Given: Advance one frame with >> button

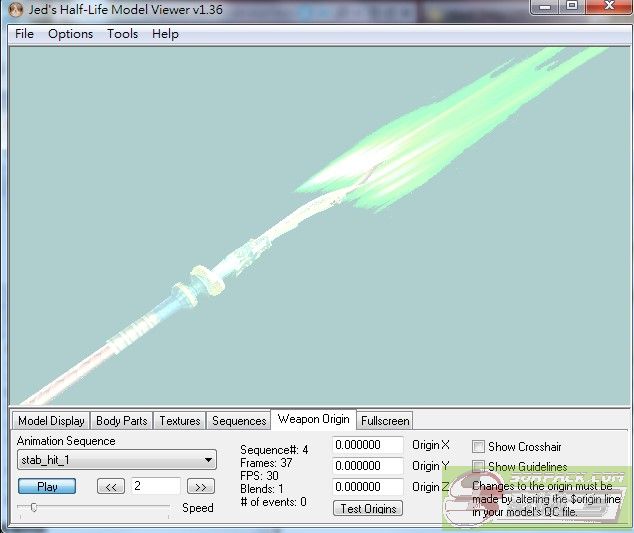Looking at the screenshot, I should pyautogui.click(x=201, y=487).
